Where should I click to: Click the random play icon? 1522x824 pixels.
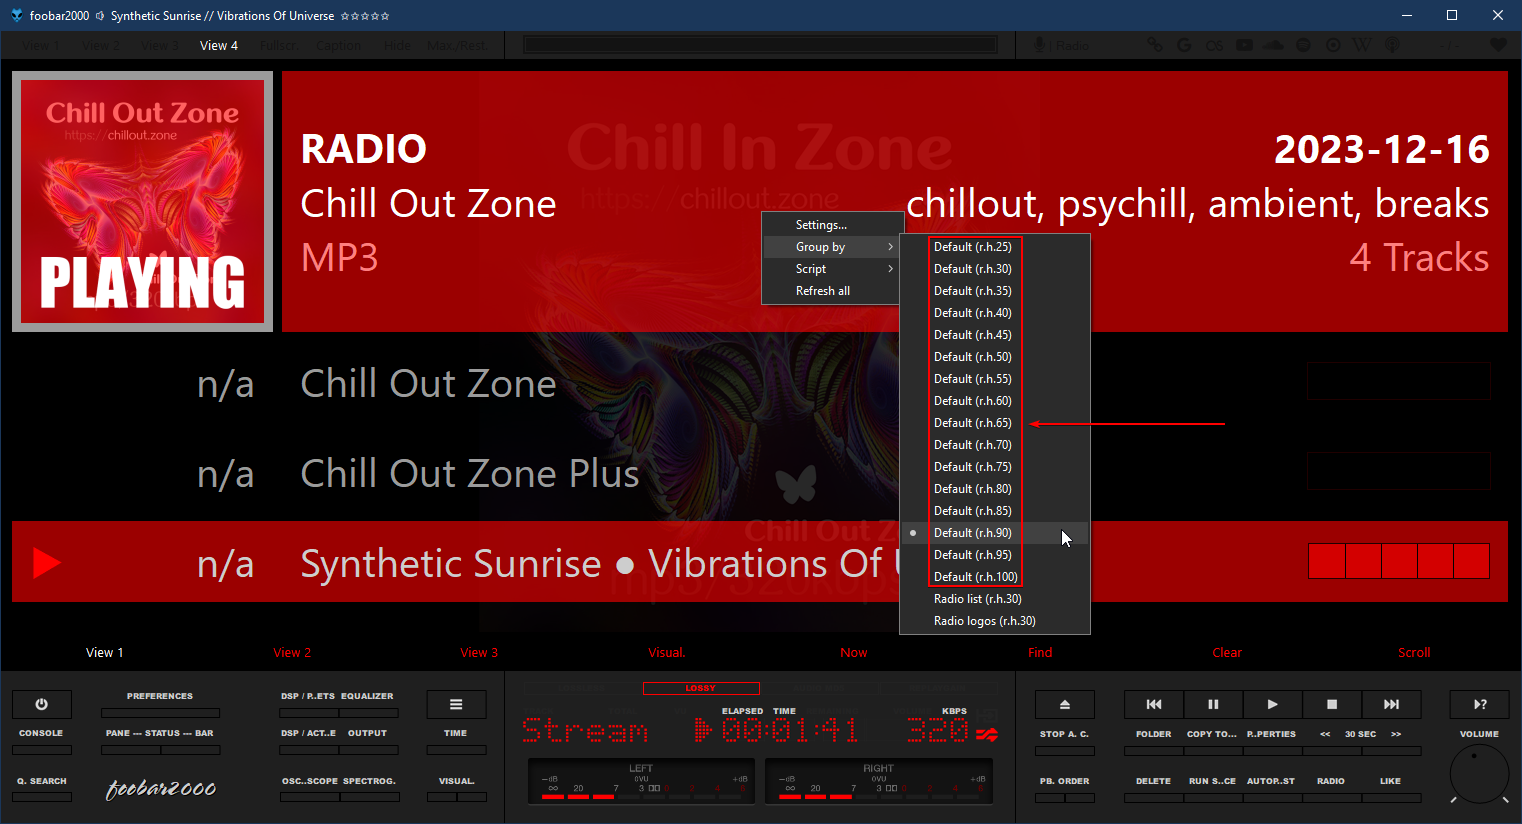(1480, 705)
